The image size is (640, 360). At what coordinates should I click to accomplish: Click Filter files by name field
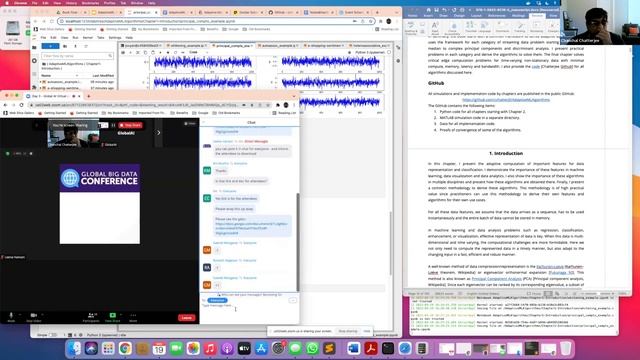(x=77, y=56)
